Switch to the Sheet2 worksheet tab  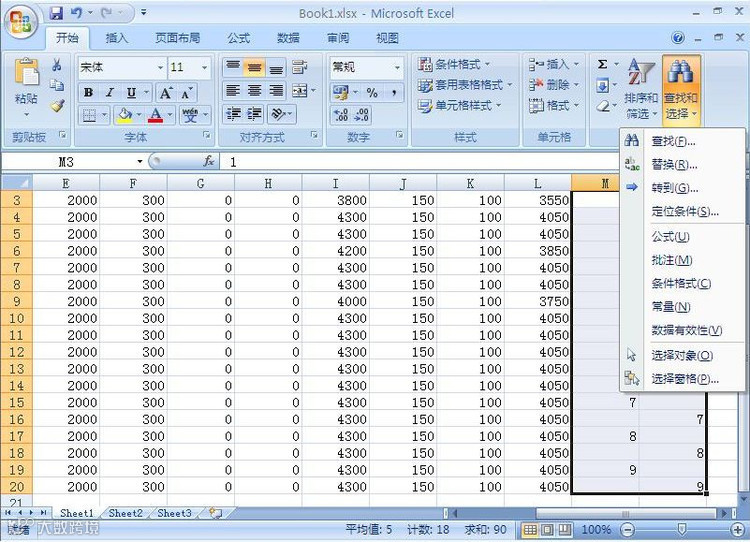[x=126, y=513]
